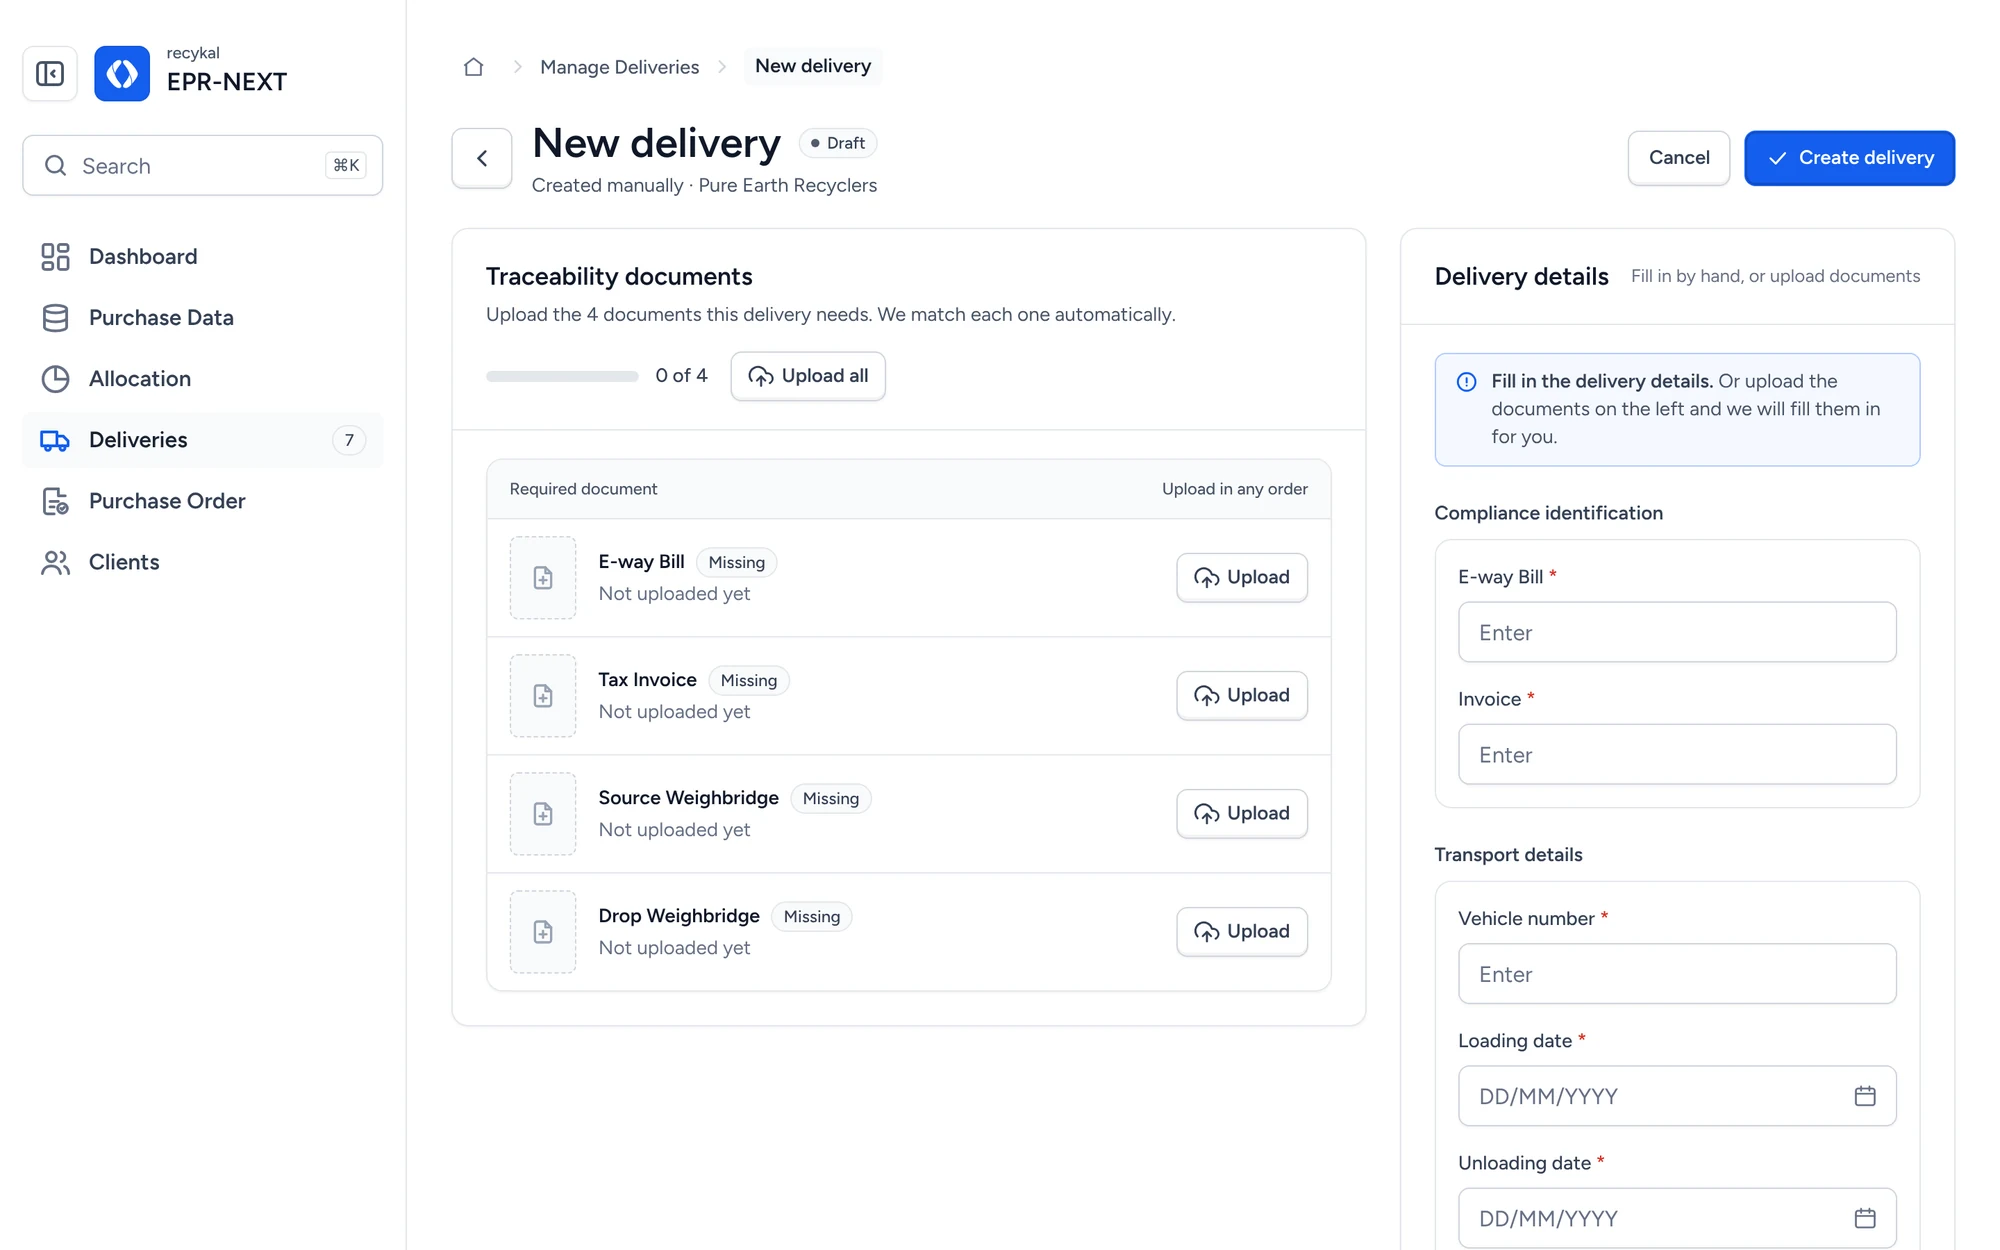The height and width of the screenshot is (1250, 2000).
Task: Focus the sidebar Search field
Action: click(203, 166)
